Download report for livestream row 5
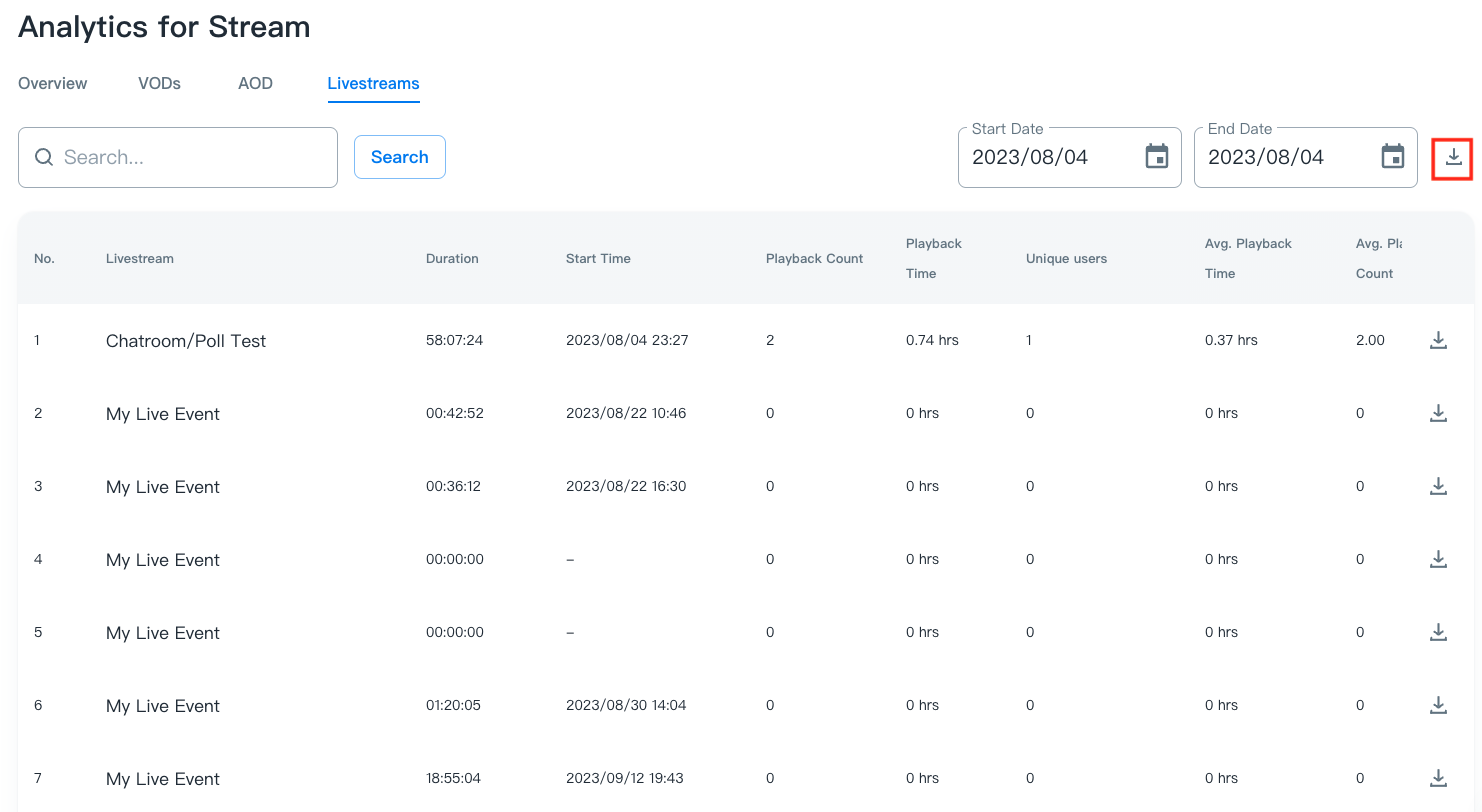Viewport: 1482px width, 812px height. point(1438,632)
